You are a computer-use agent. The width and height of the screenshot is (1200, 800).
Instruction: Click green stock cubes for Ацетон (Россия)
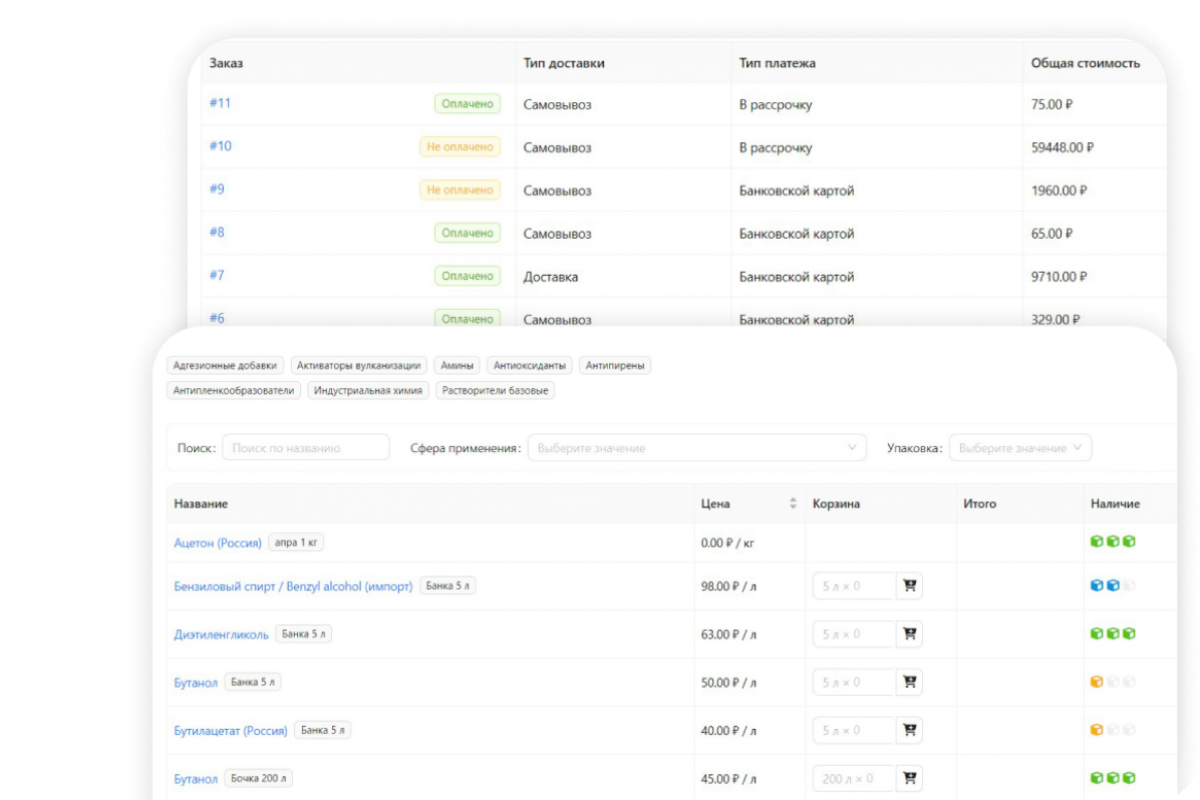click(1112, 542)
